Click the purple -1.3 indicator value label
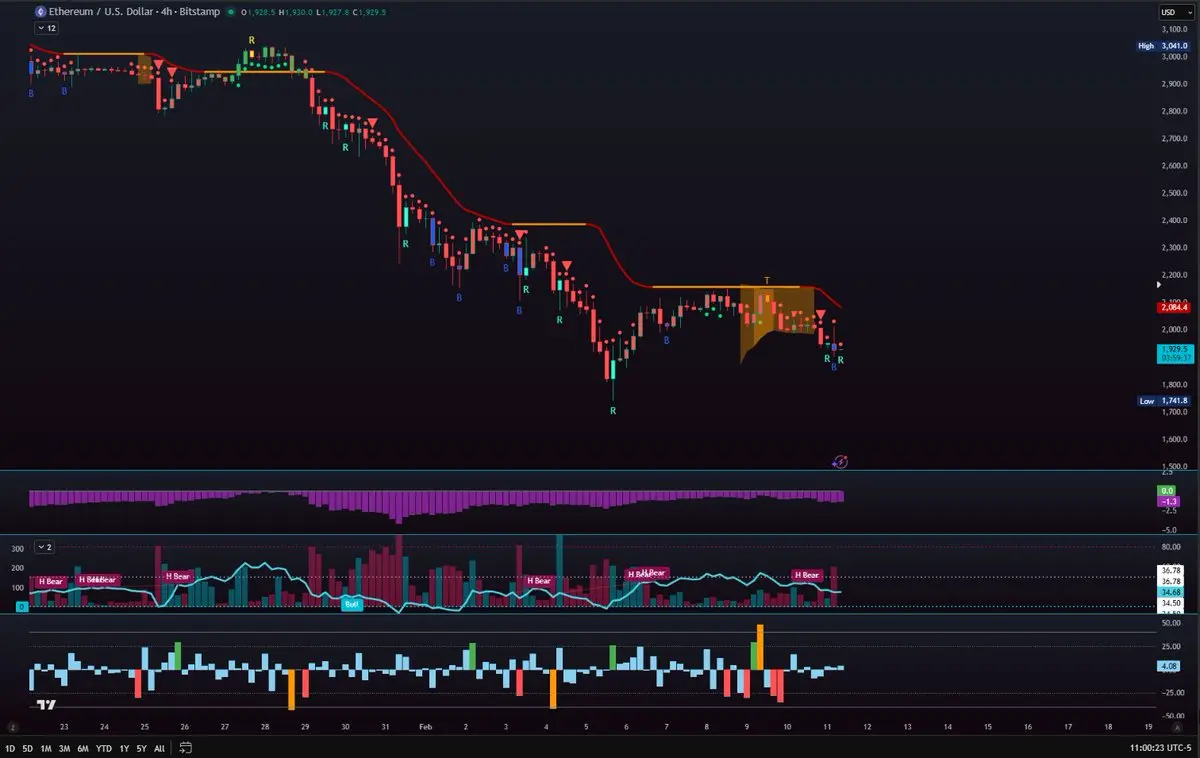The image size is (1200, 758). point(1168,501)
